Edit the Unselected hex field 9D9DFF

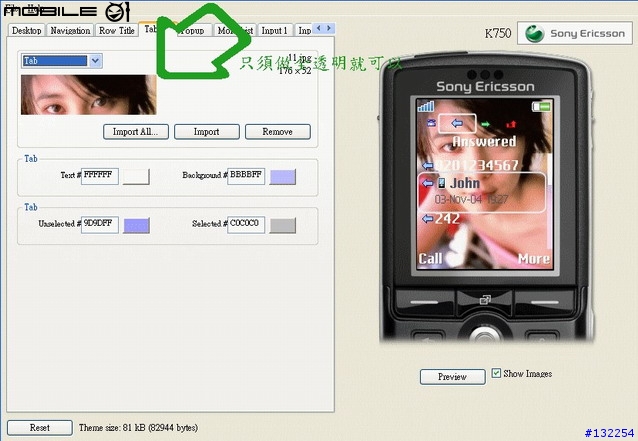click(x=100, y=225)
